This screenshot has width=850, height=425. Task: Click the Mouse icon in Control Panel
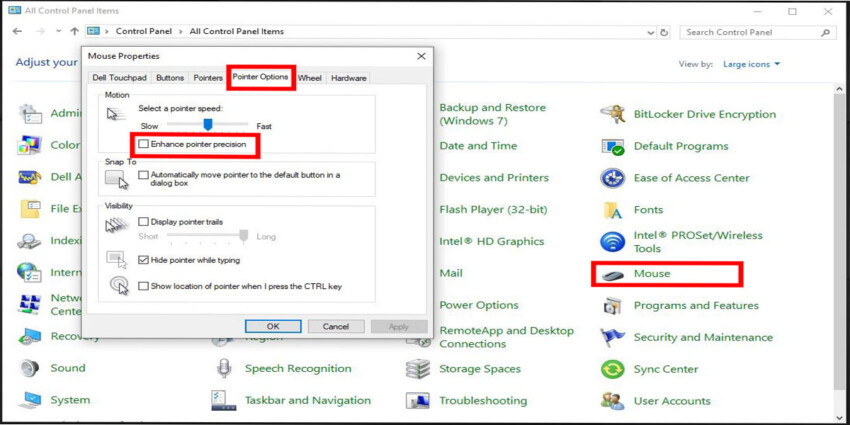click(613, 274)
